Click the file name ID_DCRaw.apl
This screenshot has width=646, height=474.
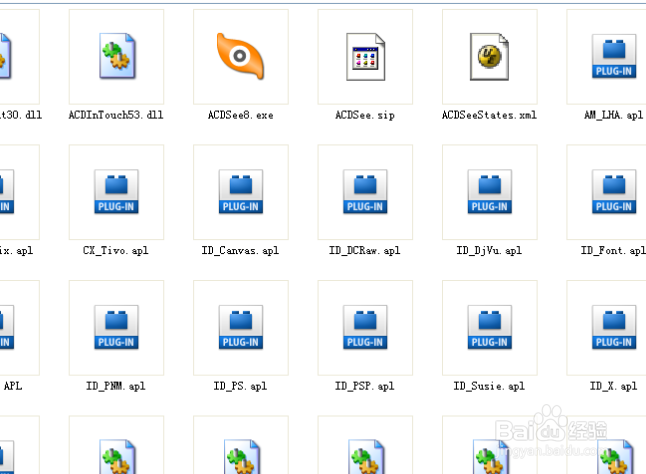point(365,250)
